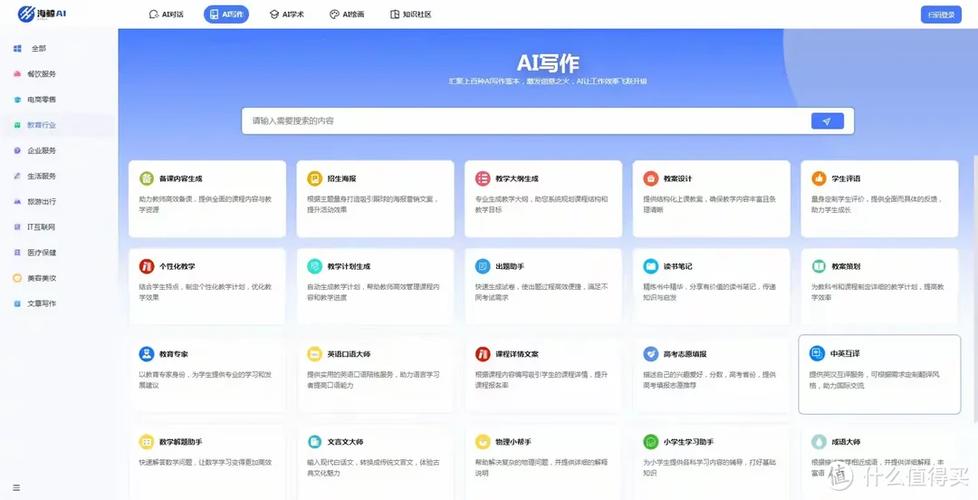
Task: Open the 成语大师 droplet icon
Action: coord(819,442)
